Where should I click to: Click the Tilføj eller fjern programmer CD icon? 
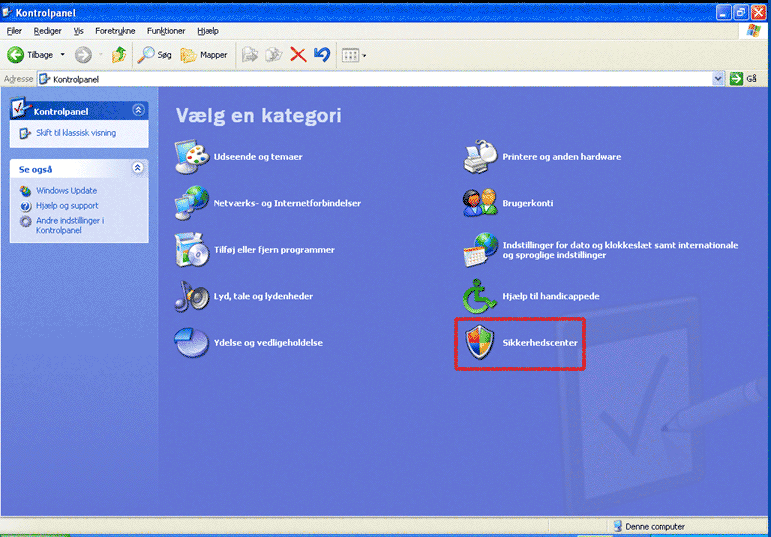(x=192, y=250)
